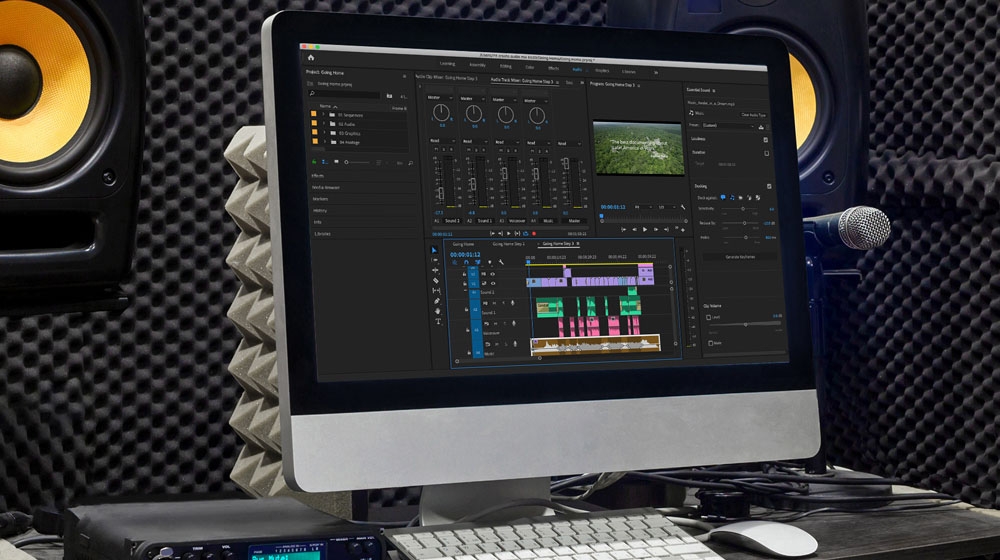Toggle the Ducking checkbox
The height and width of the screenshot is (560, 1000).
768,187
